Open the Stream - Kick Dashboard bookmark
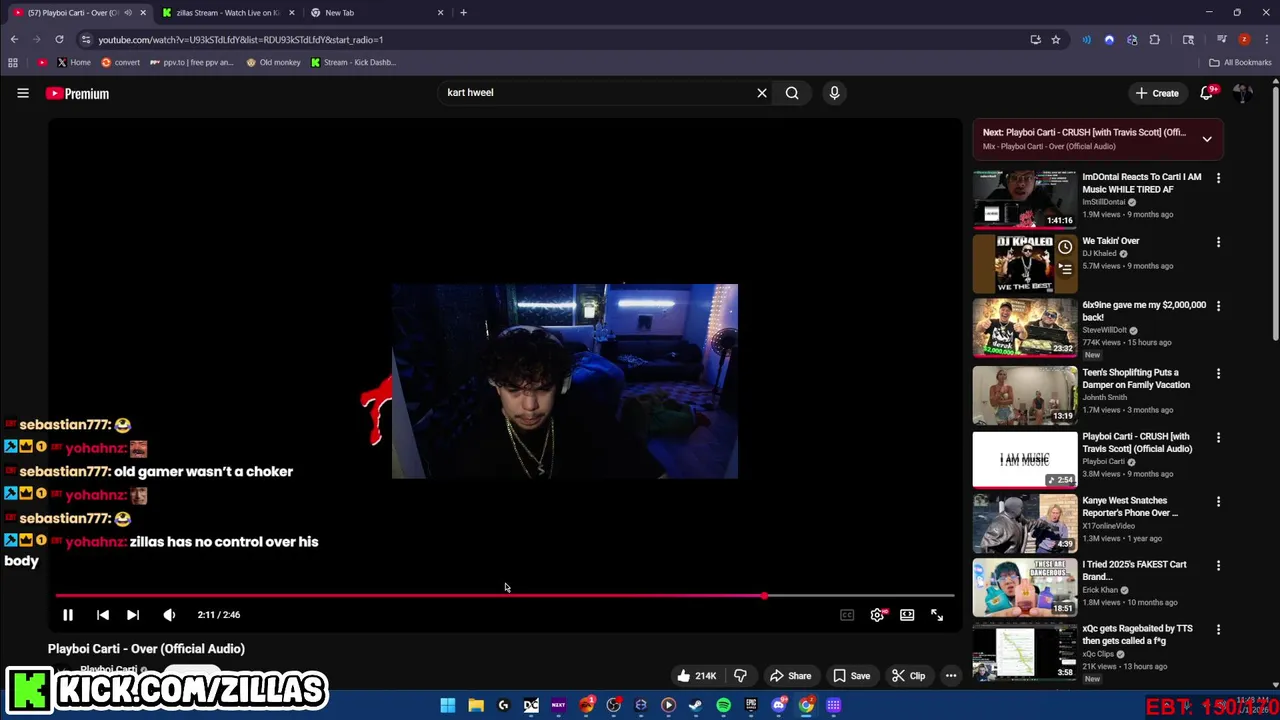Image resolution: width=1280 pixels, height=720 pixels. pyautogui.click(x=353, y=62)
